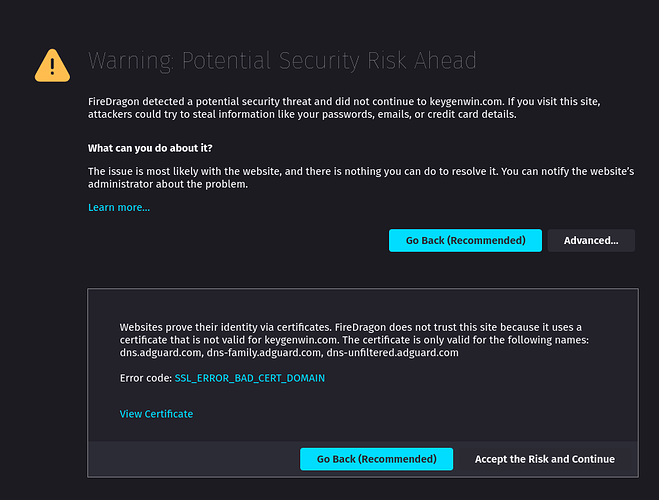The image size is (659, 500).
Task: Open the View Certificate link
Action: 156,414
